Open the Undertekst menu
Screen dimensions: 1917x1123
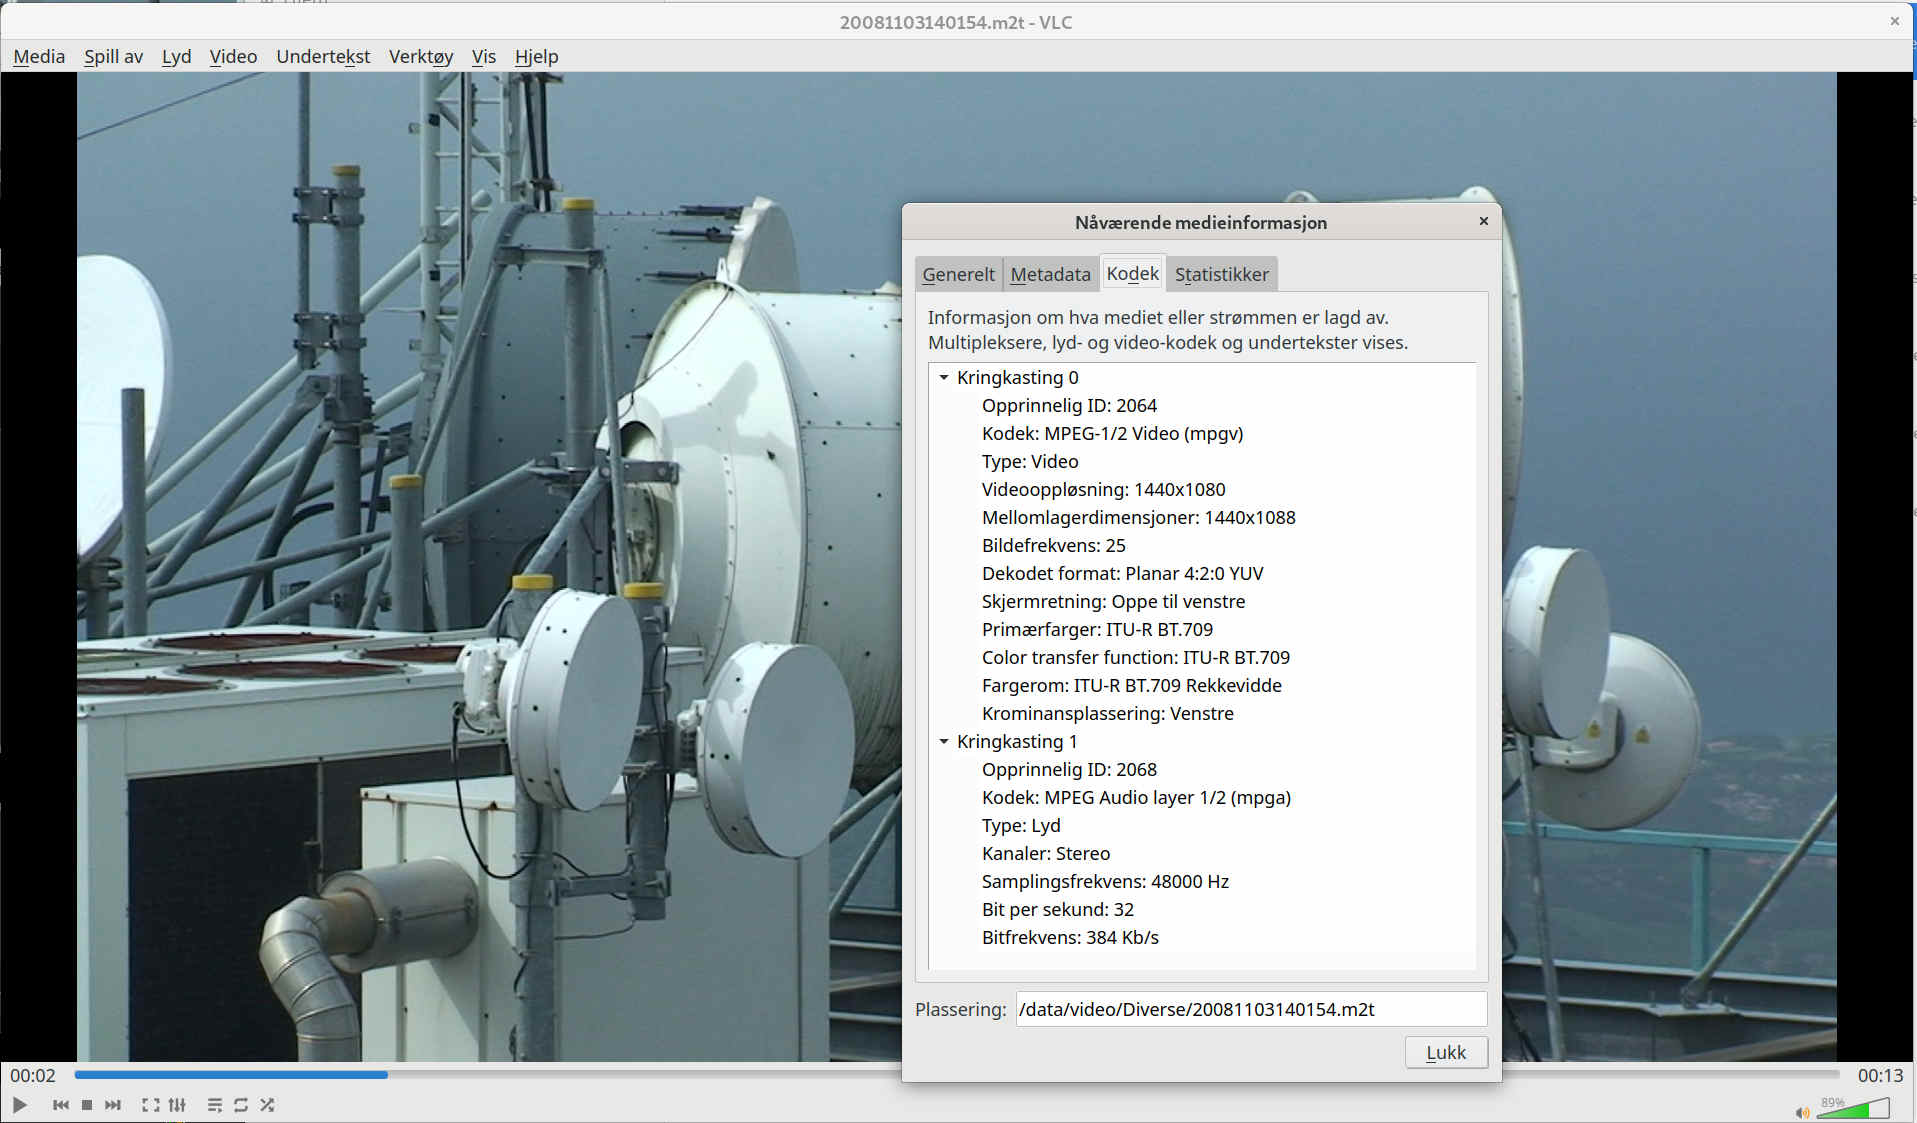click(323, 57)
